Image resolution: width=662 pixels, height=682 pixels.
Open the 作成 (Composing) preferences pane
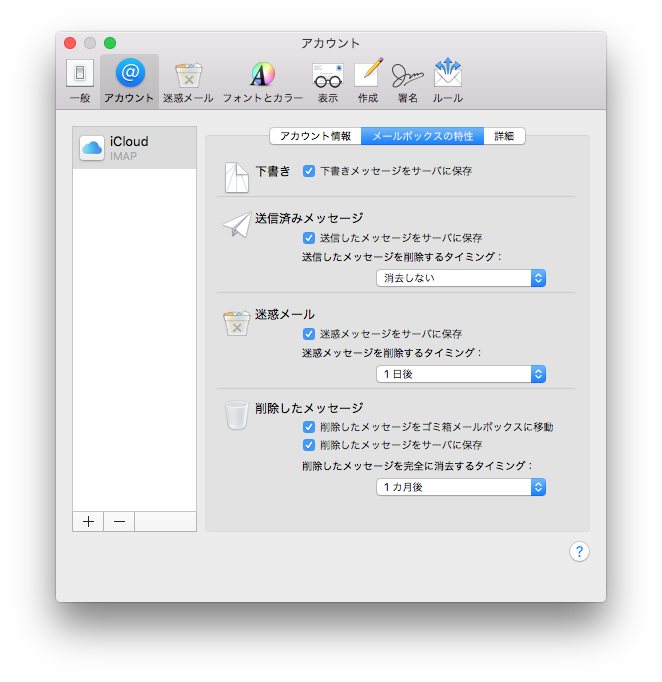pos(368,80)
